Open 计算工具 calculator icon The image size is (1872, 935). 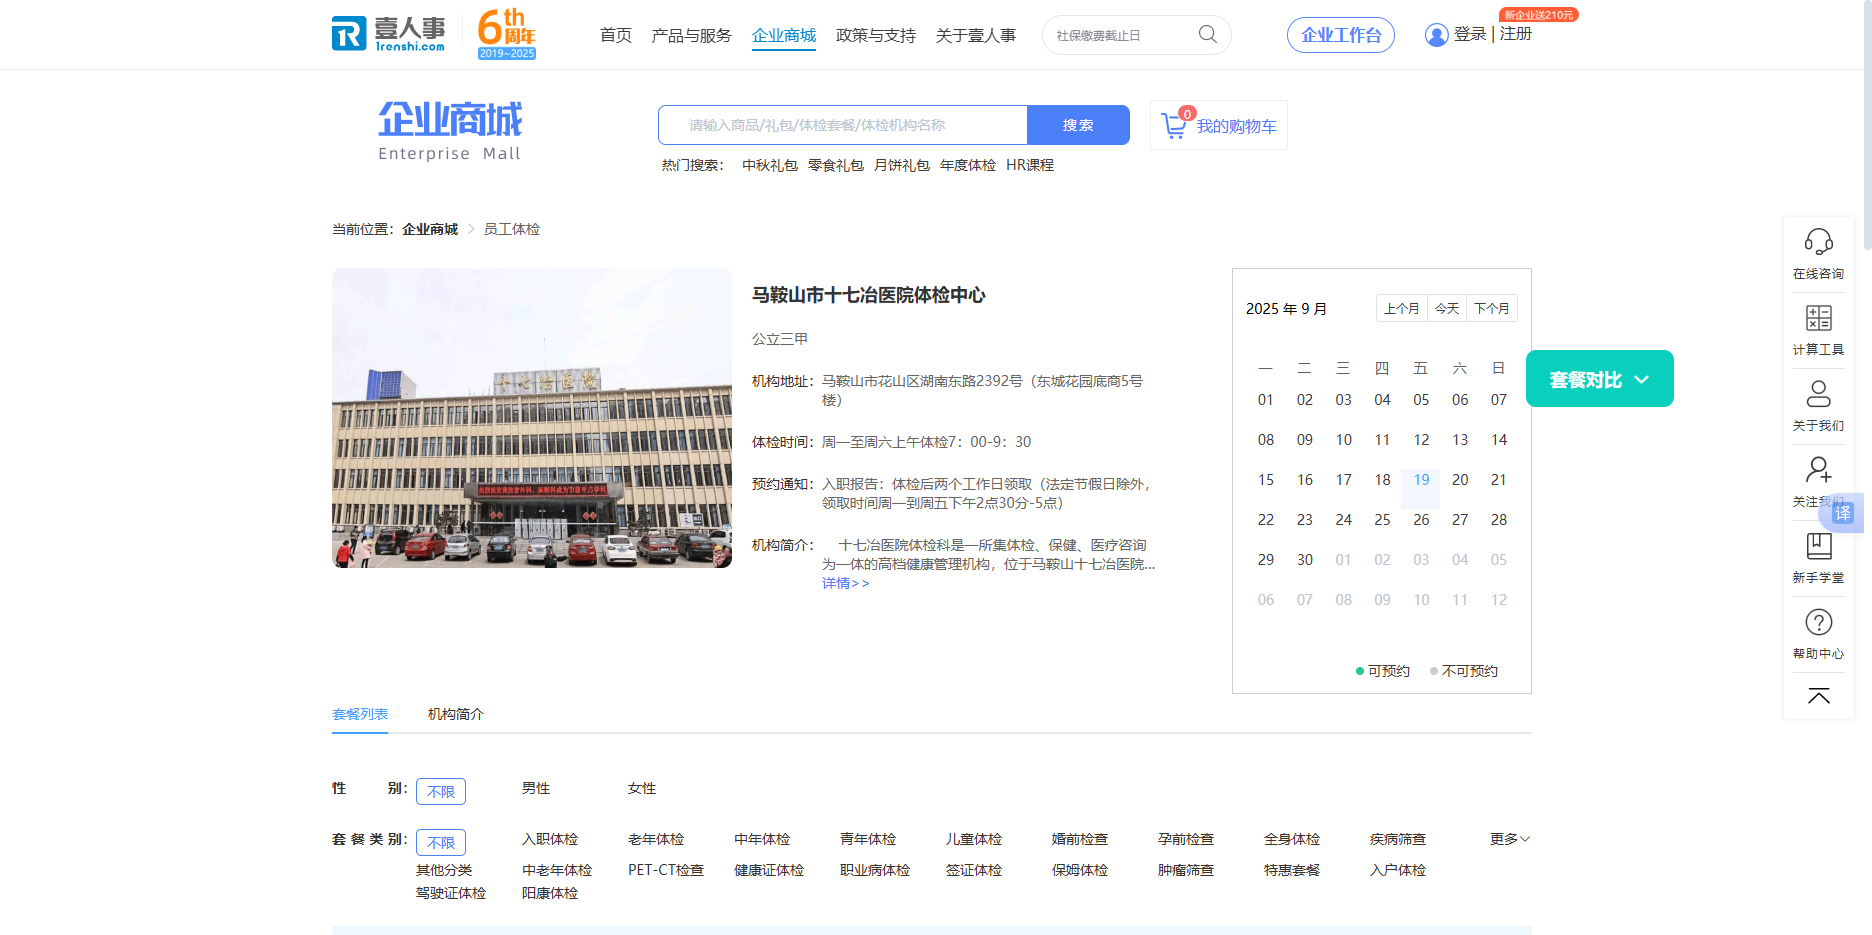(1818, 318)
